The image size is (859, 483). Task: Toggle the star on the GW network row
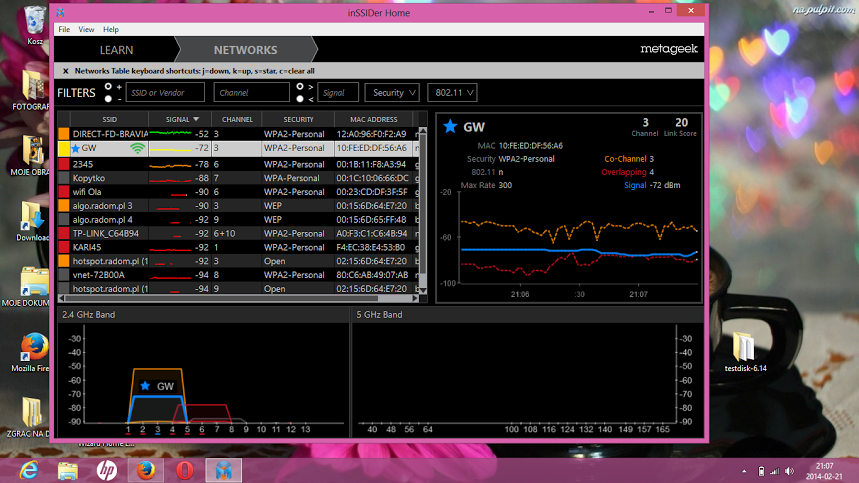(x=76, y=148)
